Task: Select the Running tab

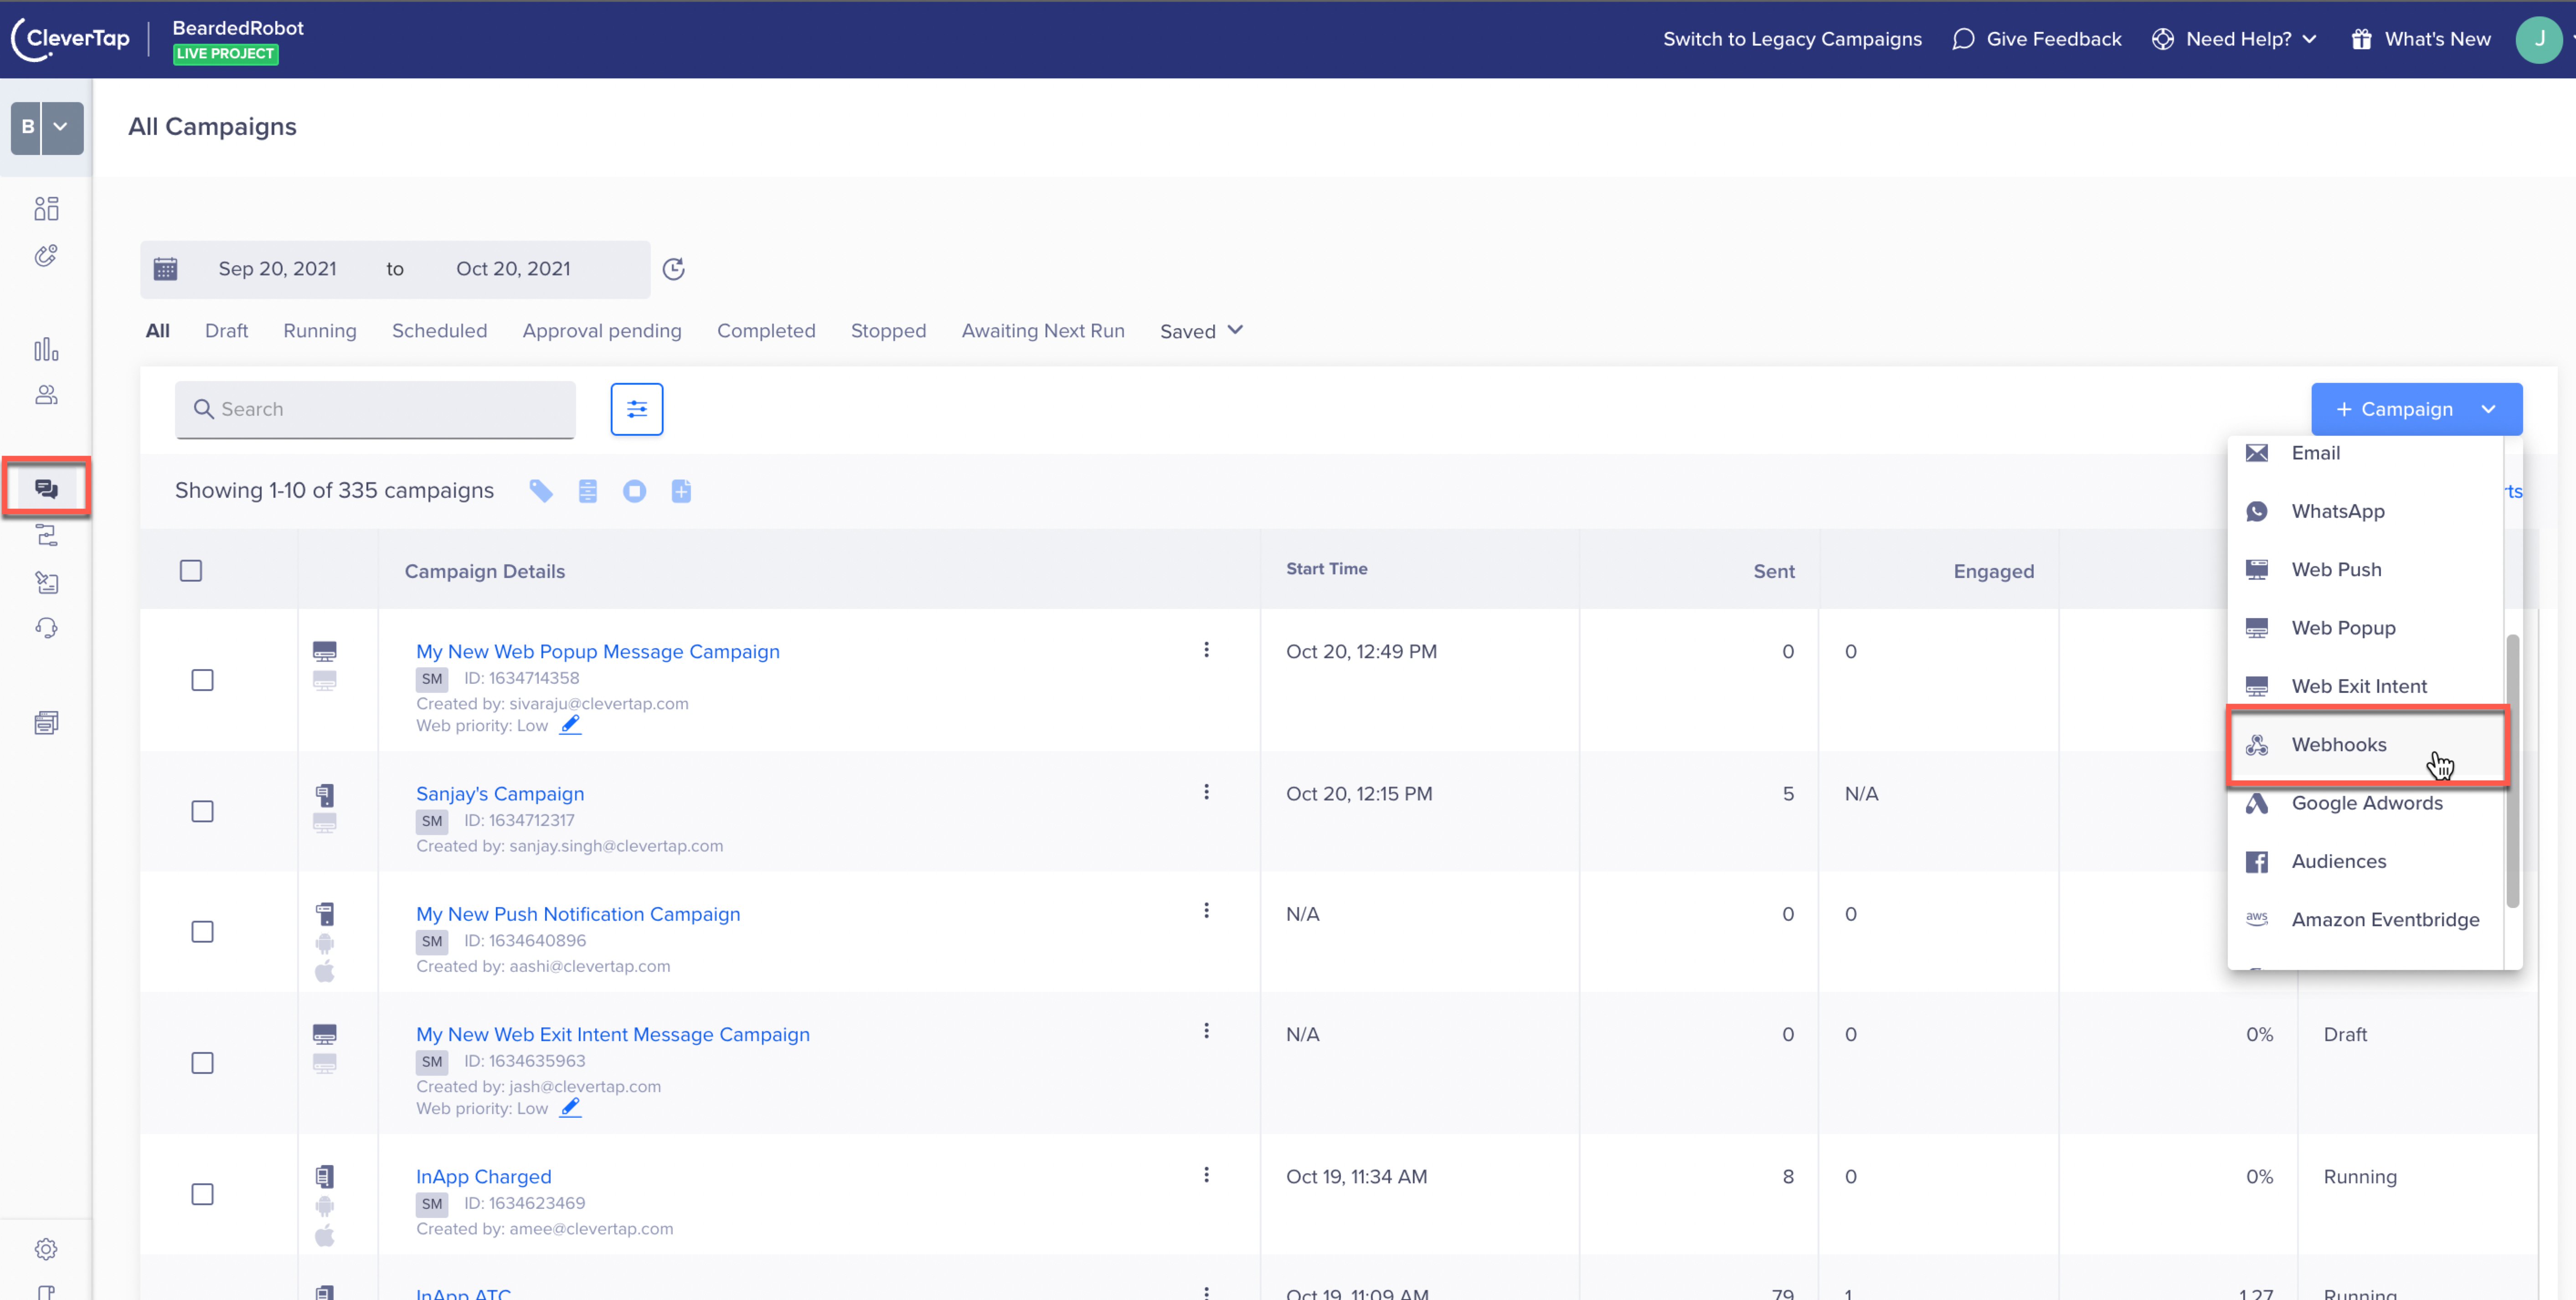Action: click(x=320, y=331)
